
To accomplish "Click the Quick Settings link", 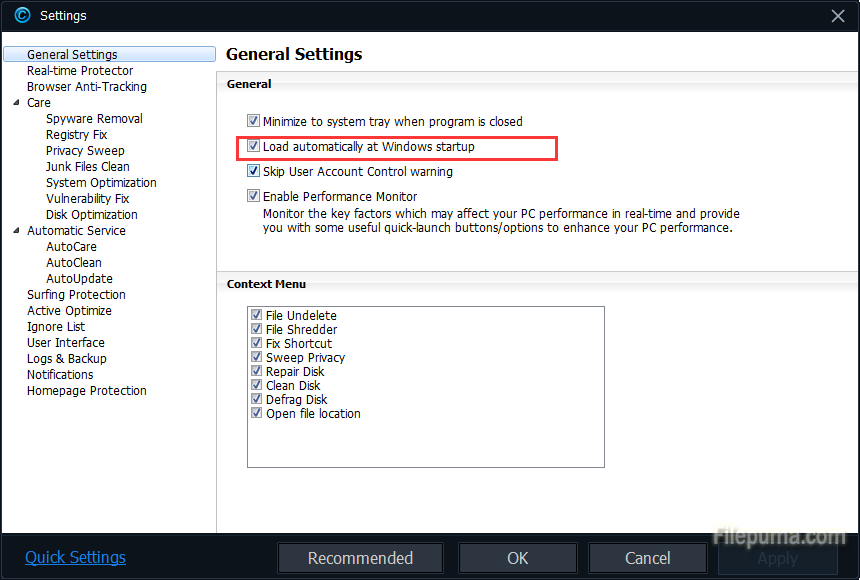I will tap(76, 558).
